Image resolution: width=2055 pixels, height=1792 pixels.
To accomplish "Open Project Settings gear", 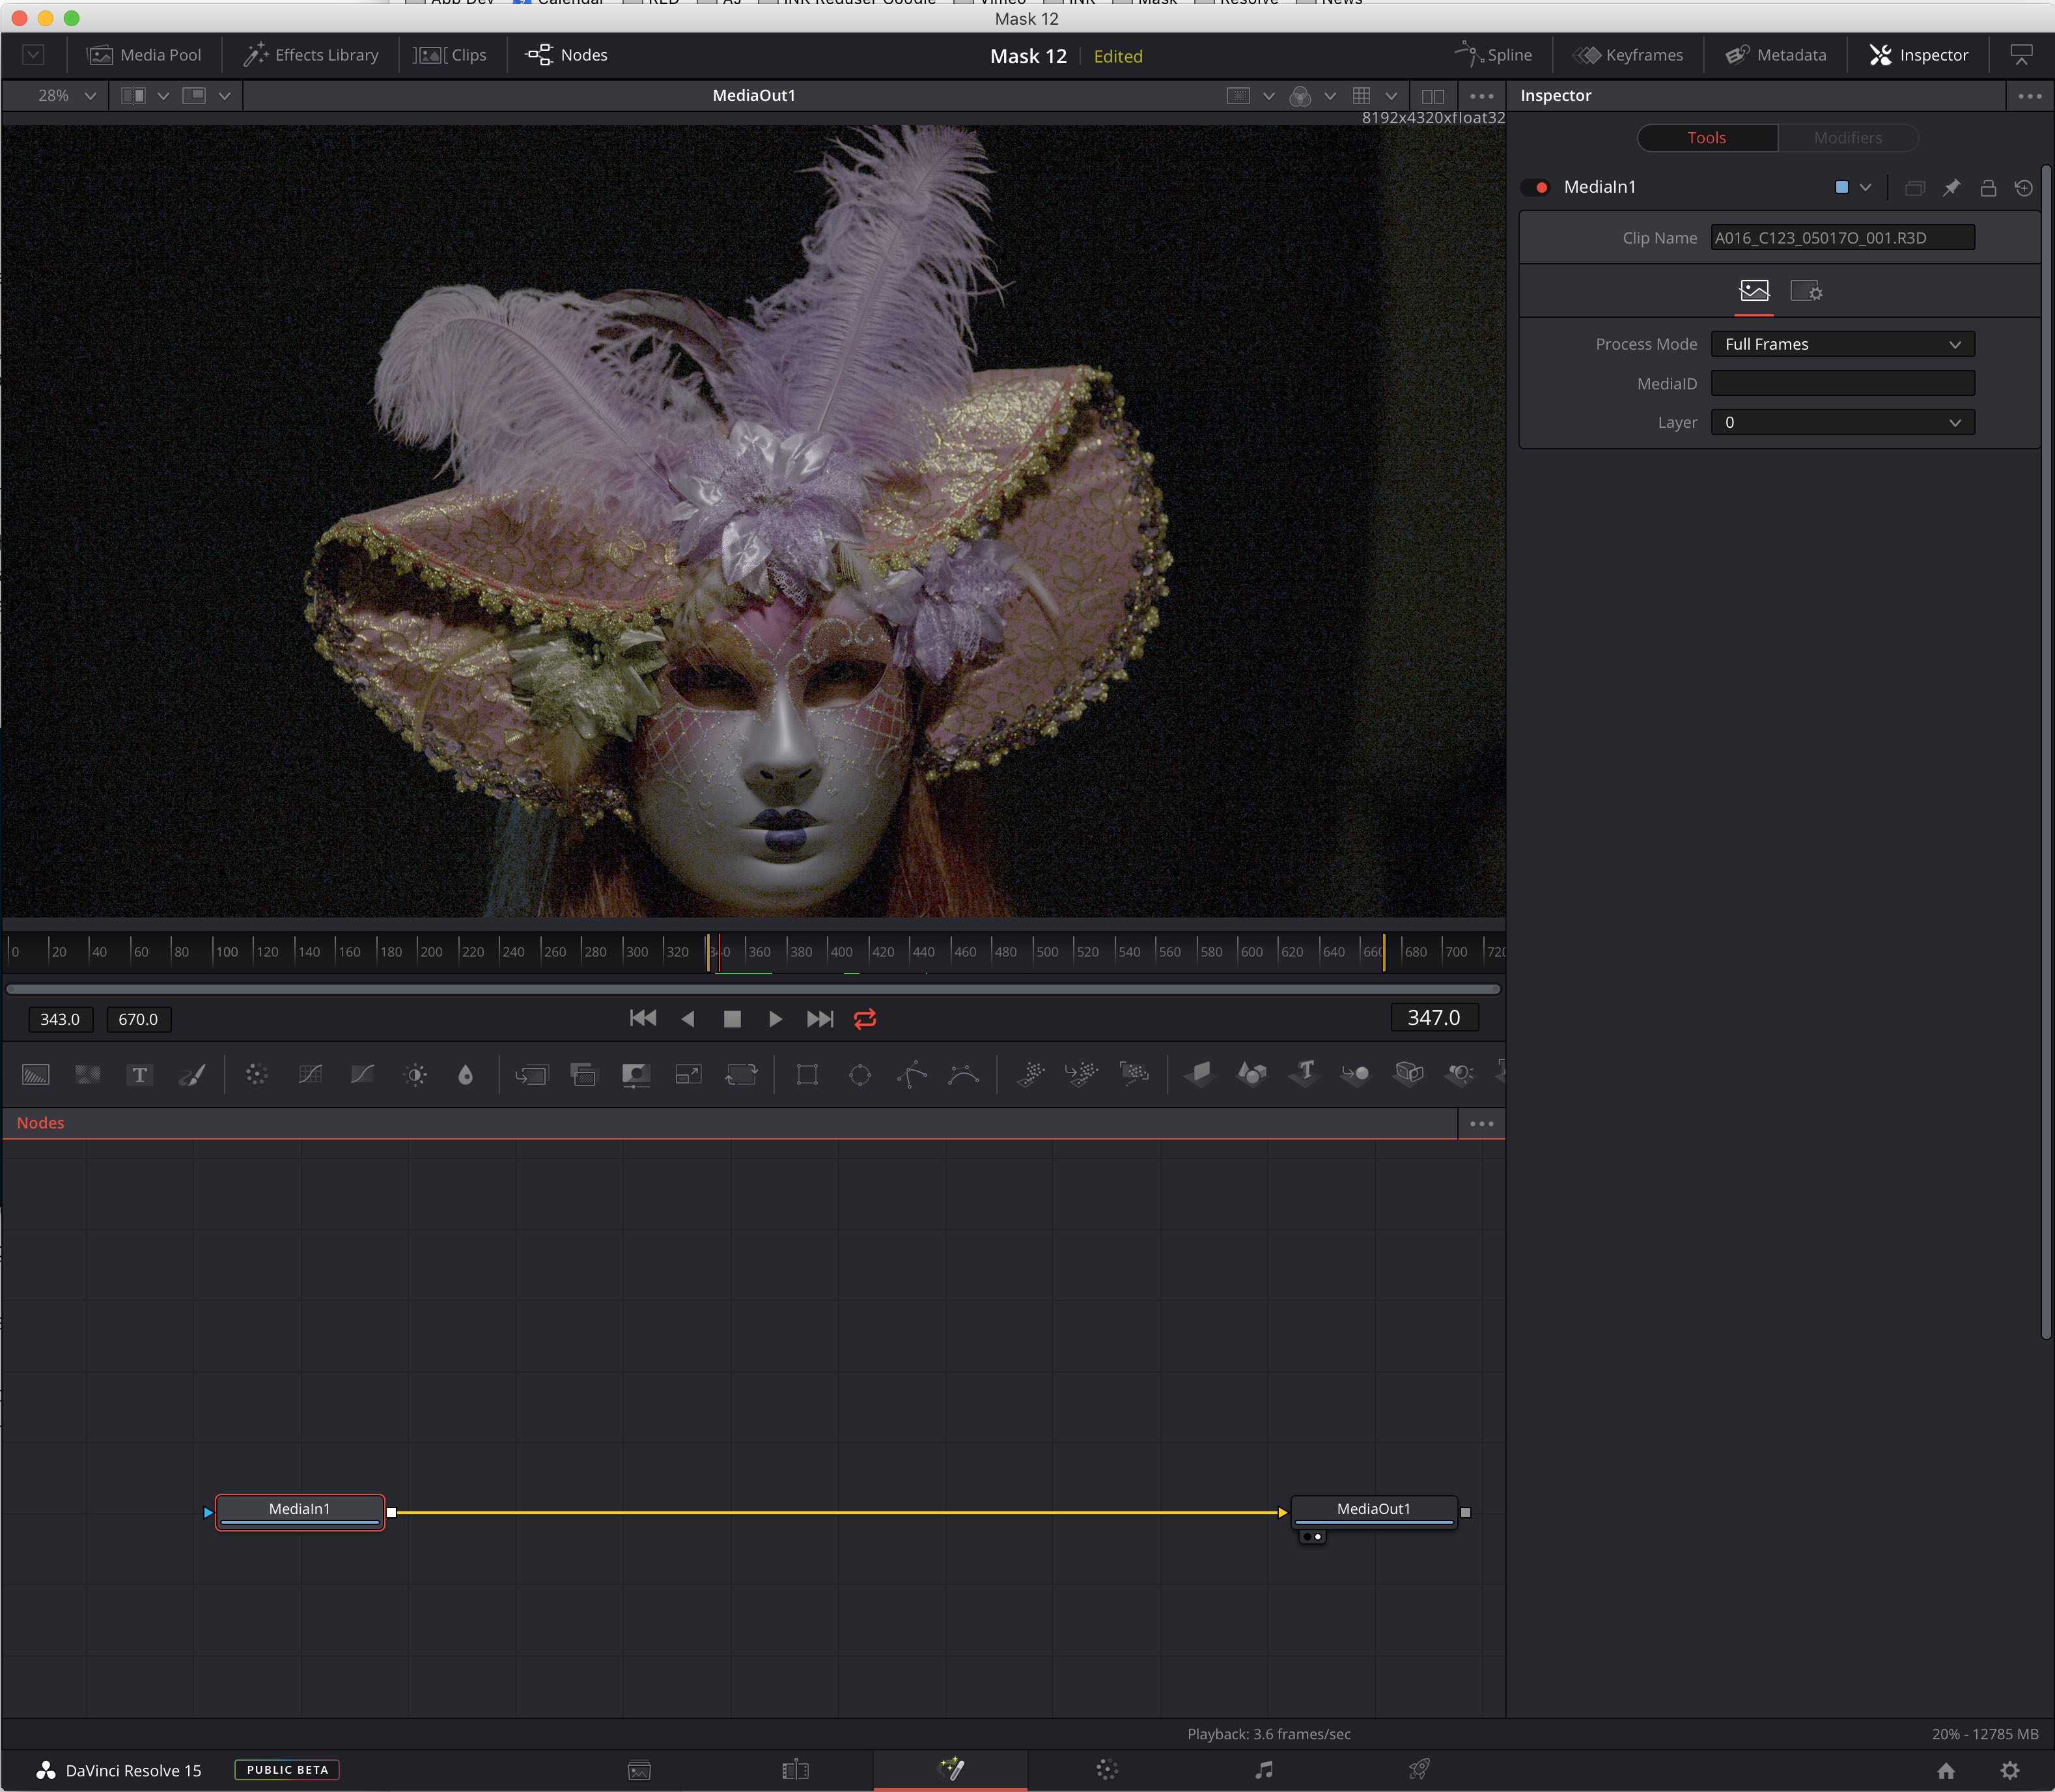I will coord(2009,1770).
